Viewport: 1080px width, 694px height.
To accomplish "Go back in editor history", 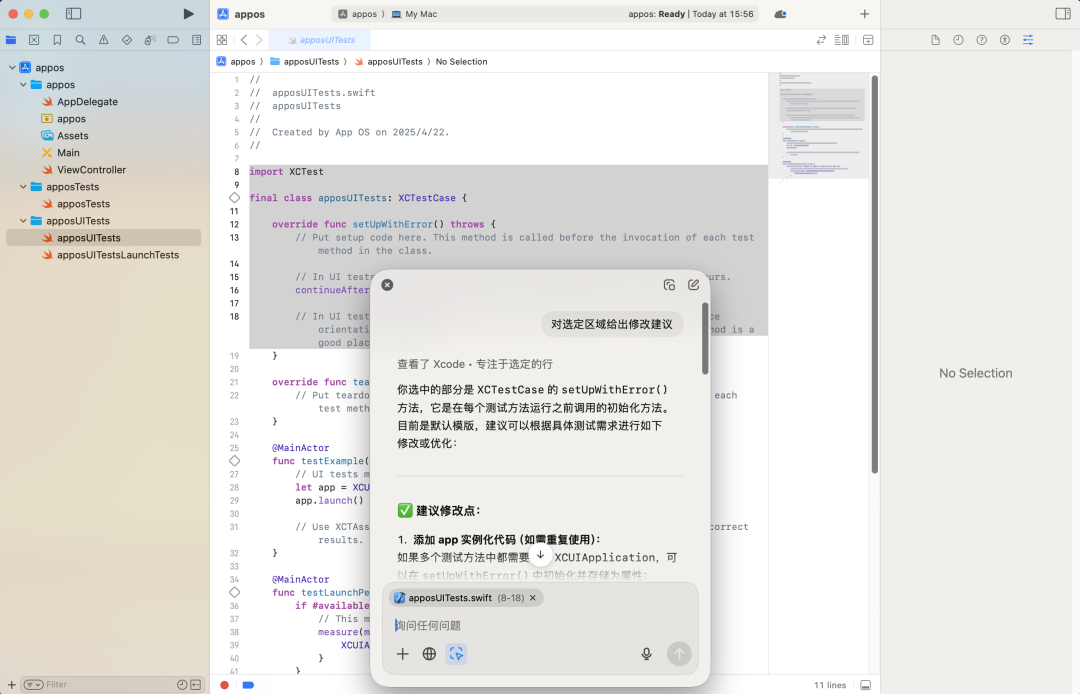I will click(244, 40).
